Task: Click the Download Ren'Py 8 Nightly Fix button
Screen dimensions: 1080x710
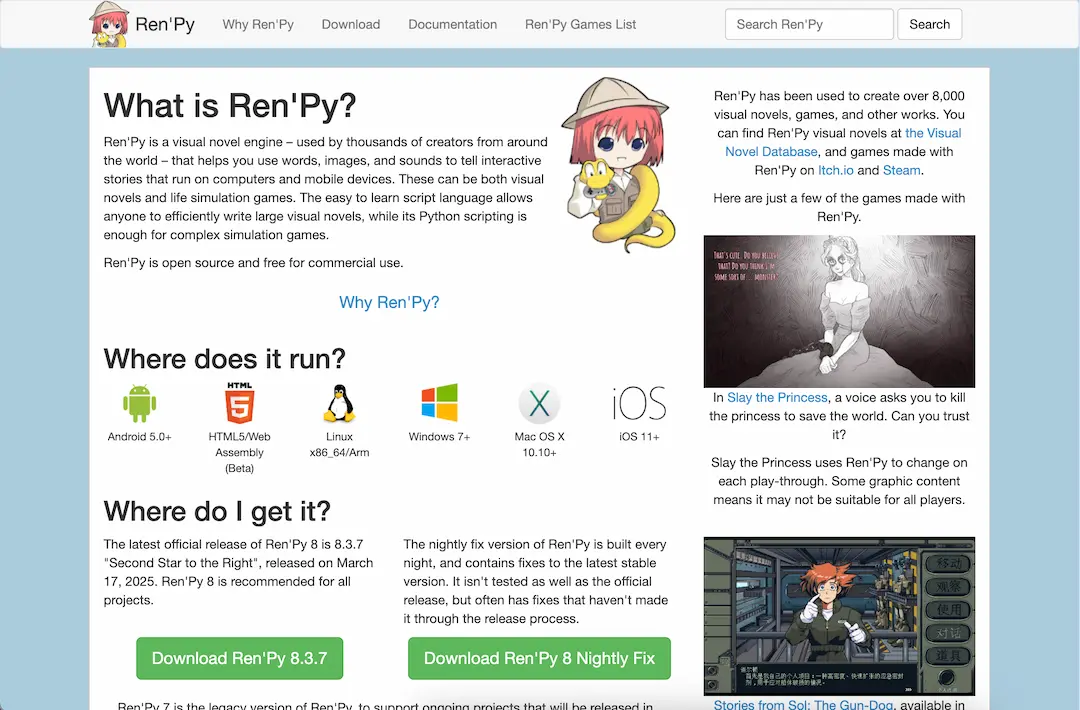Action: pos(539,658)
